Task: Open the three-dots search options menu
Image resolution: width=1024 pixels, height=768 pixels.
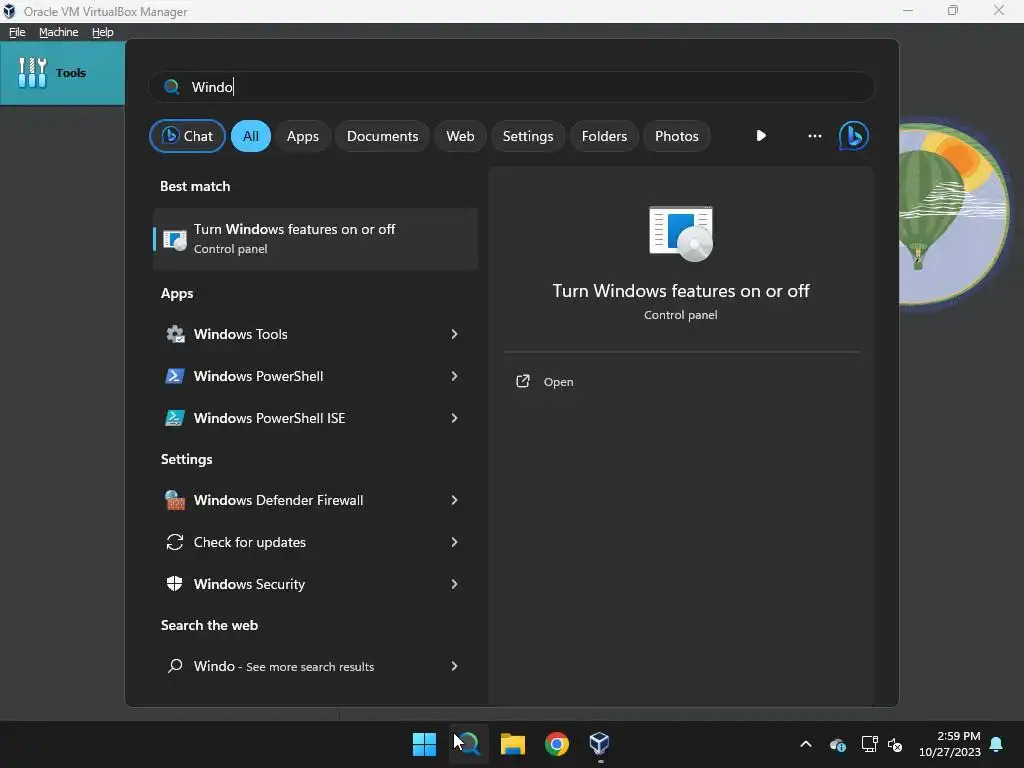Action: tap(814, 136)
